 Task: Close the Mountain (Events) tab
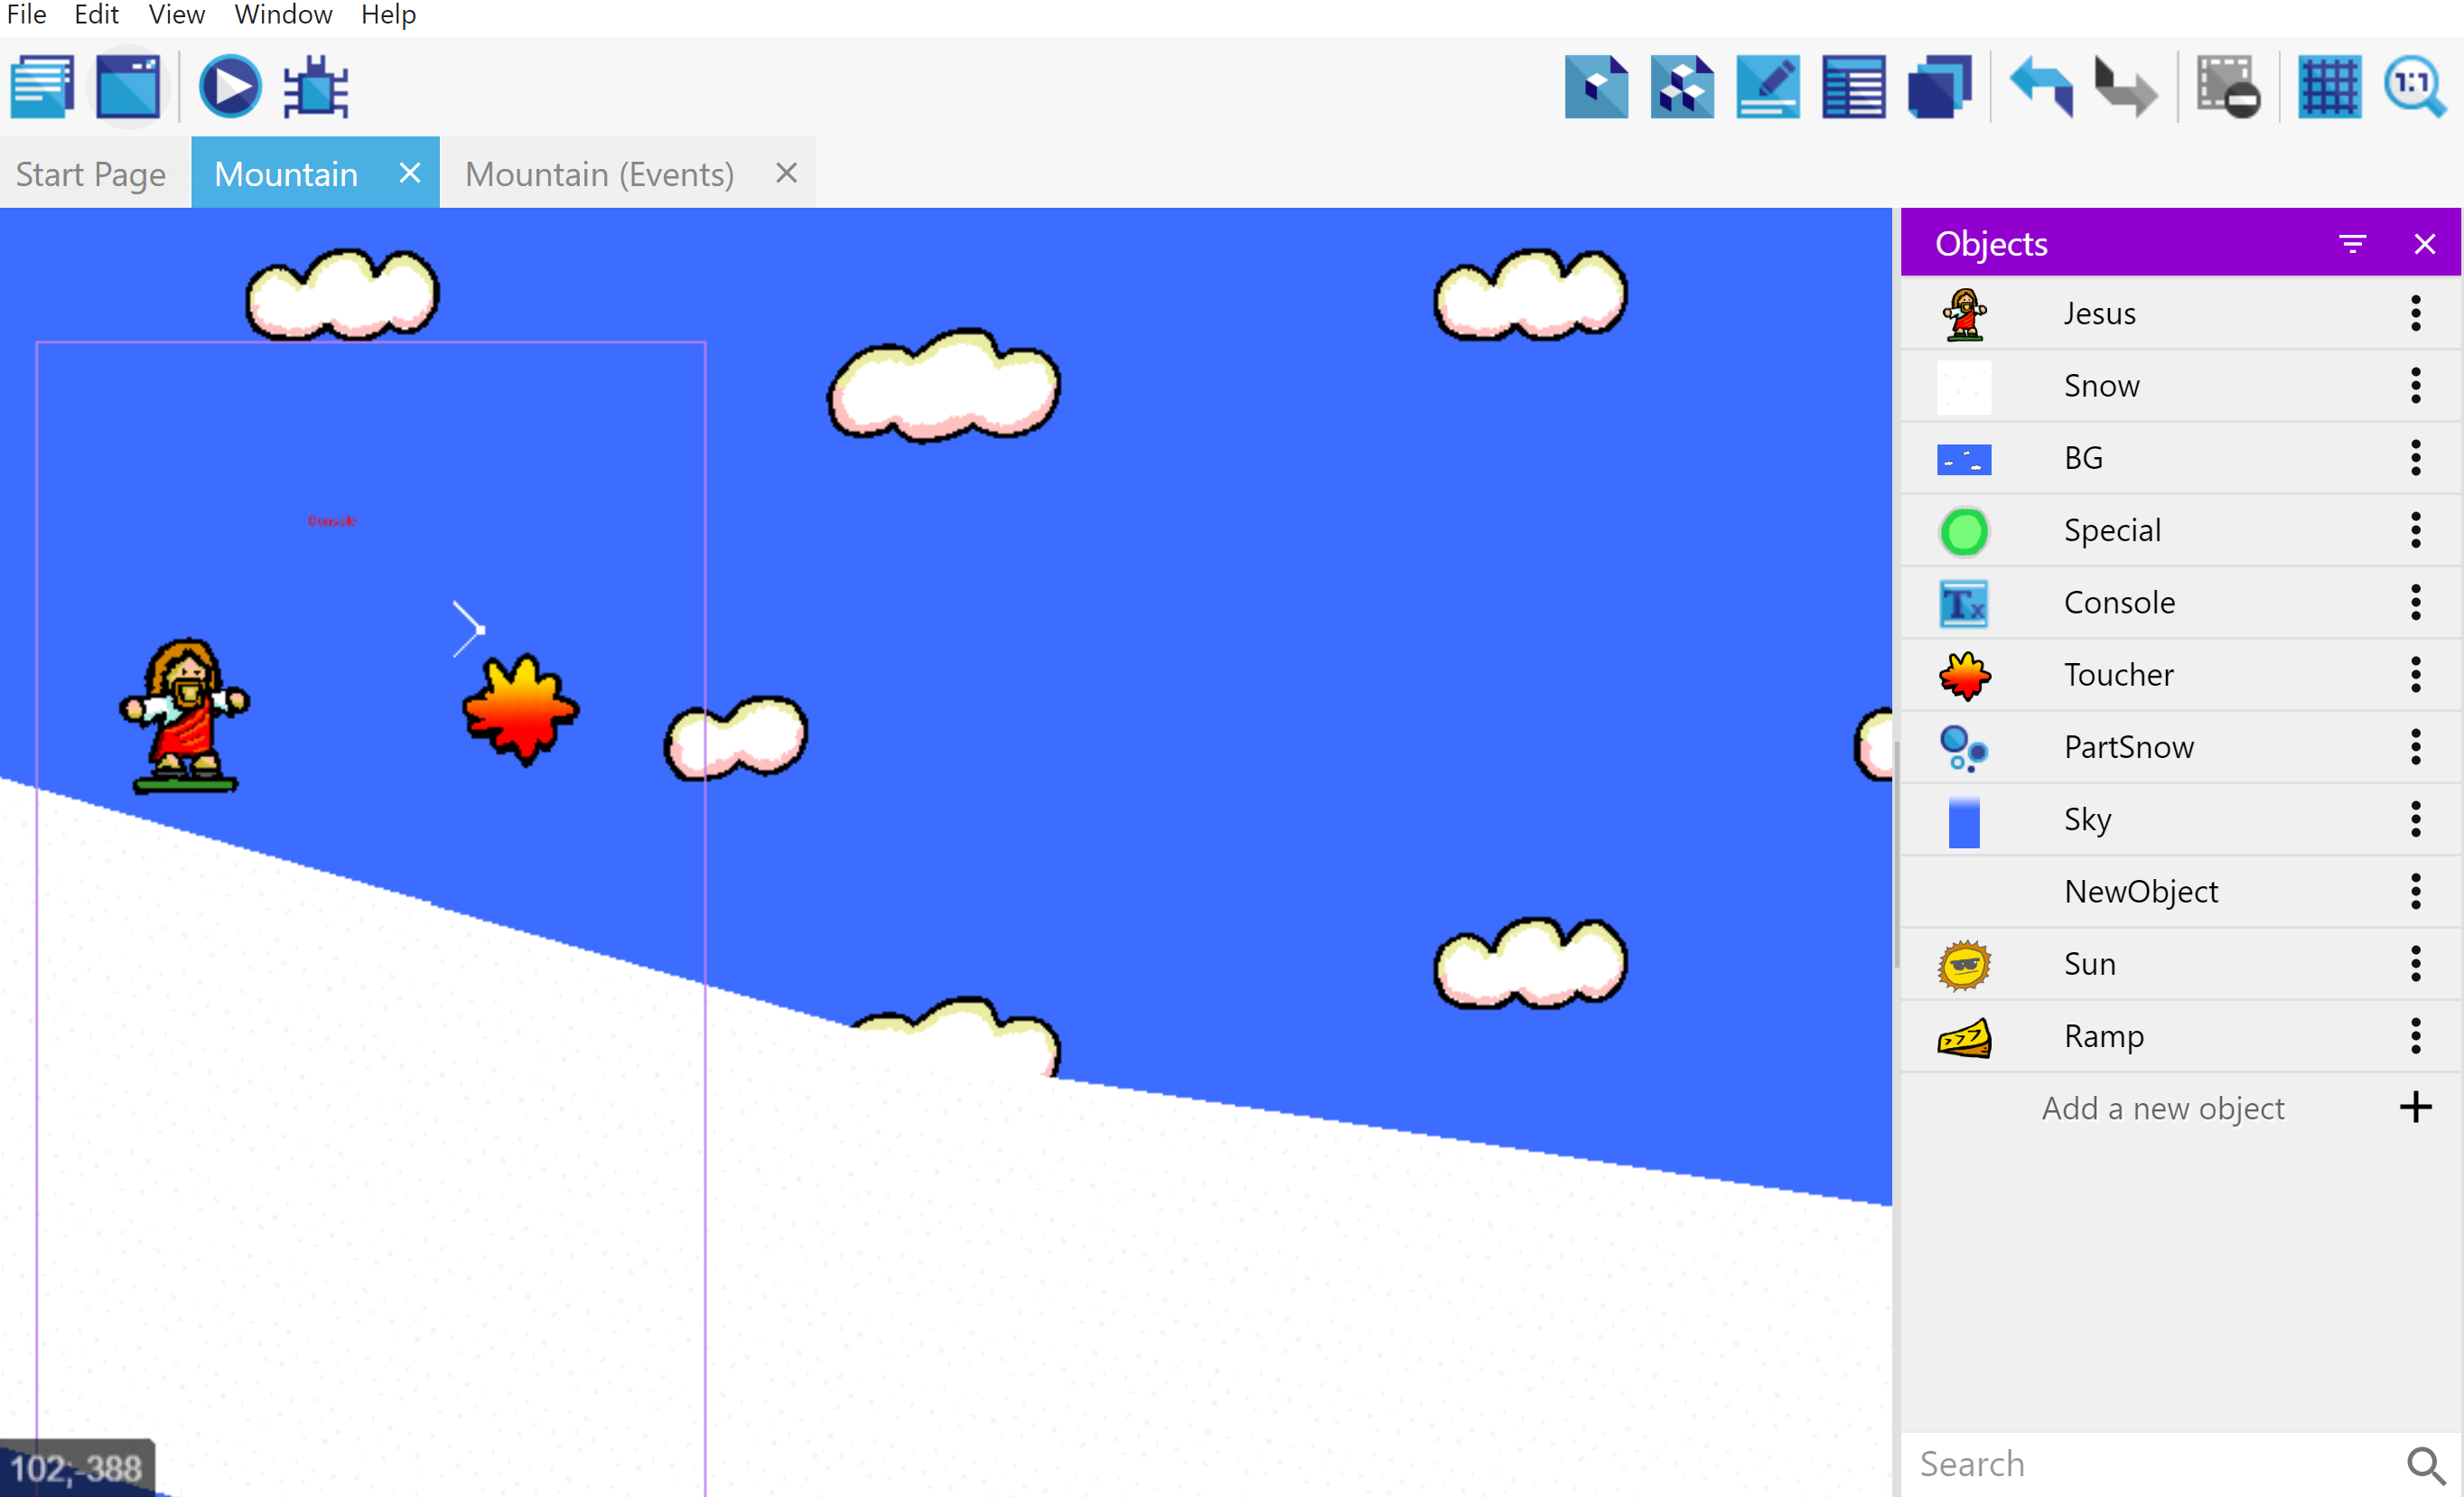tap(787, 173)
